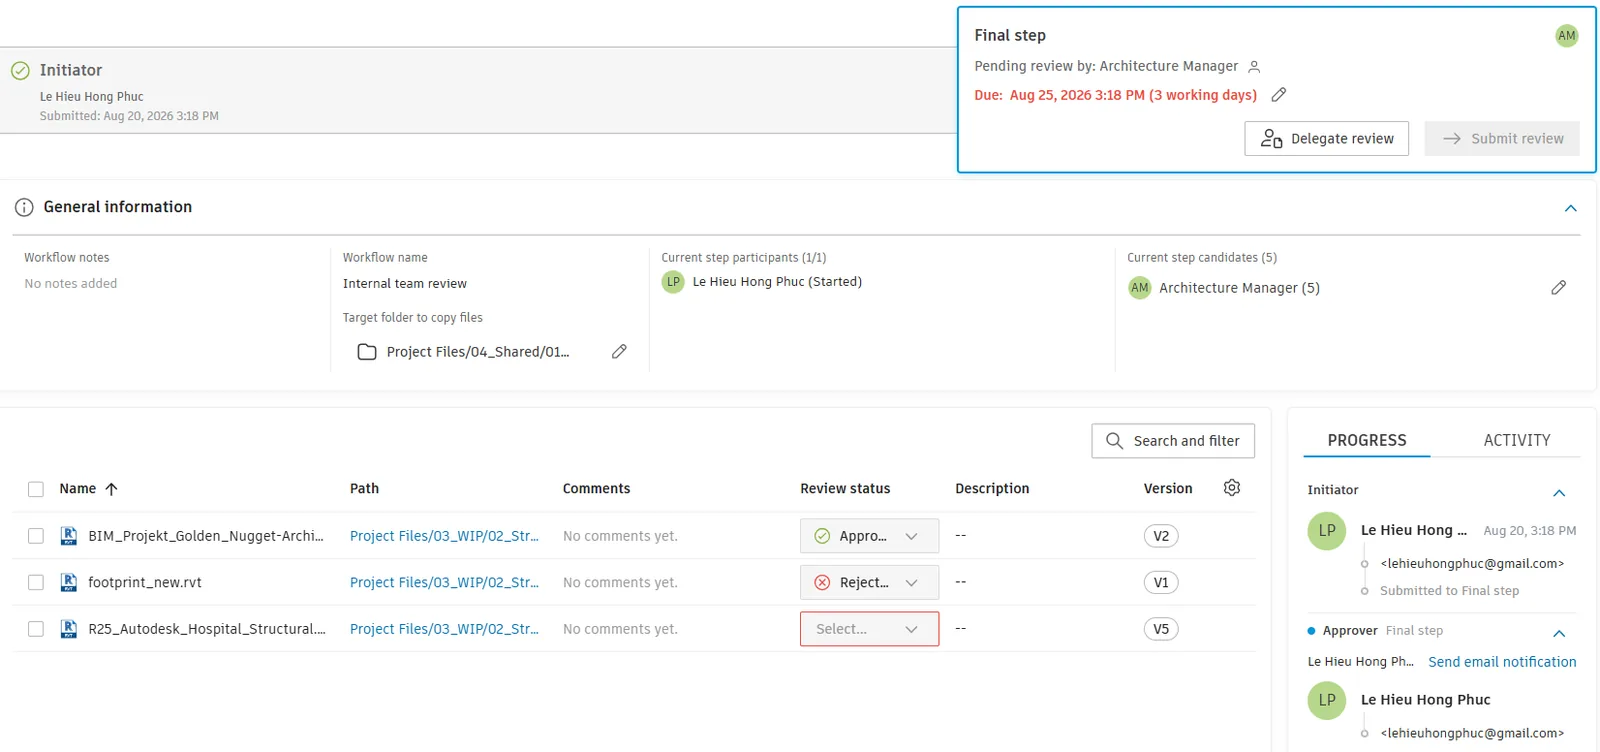Click the AM avatar in Final step card
Image resolution: width=1600 pixels, height=752 pixels.
coord(1566,36)
